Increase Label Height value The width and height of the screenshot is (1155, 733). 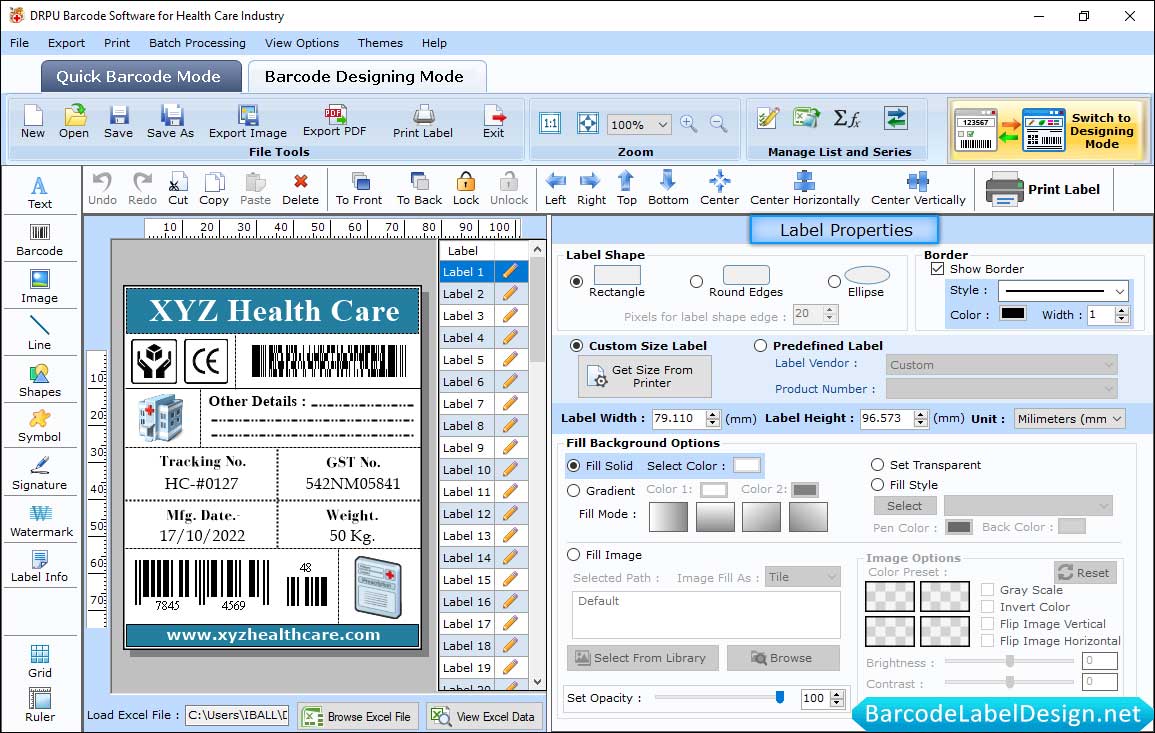[921, 415]
